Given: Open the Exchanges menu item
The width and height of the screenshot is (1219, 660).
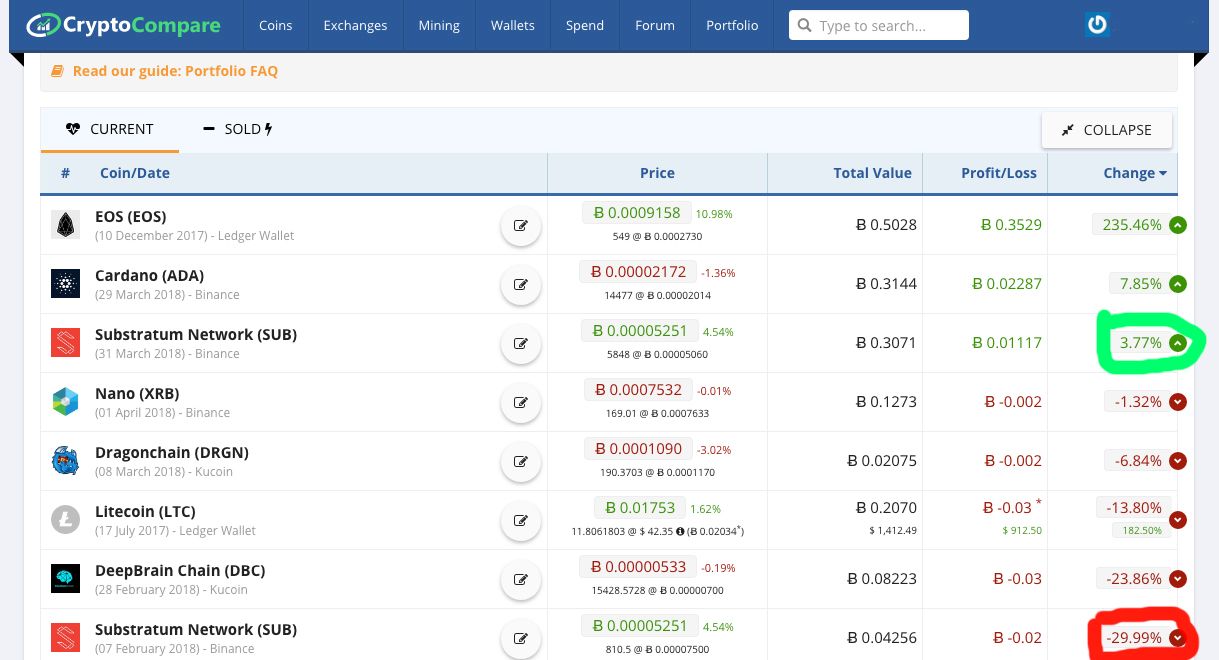Looking at the screenshot, I should tap(355, 25).
